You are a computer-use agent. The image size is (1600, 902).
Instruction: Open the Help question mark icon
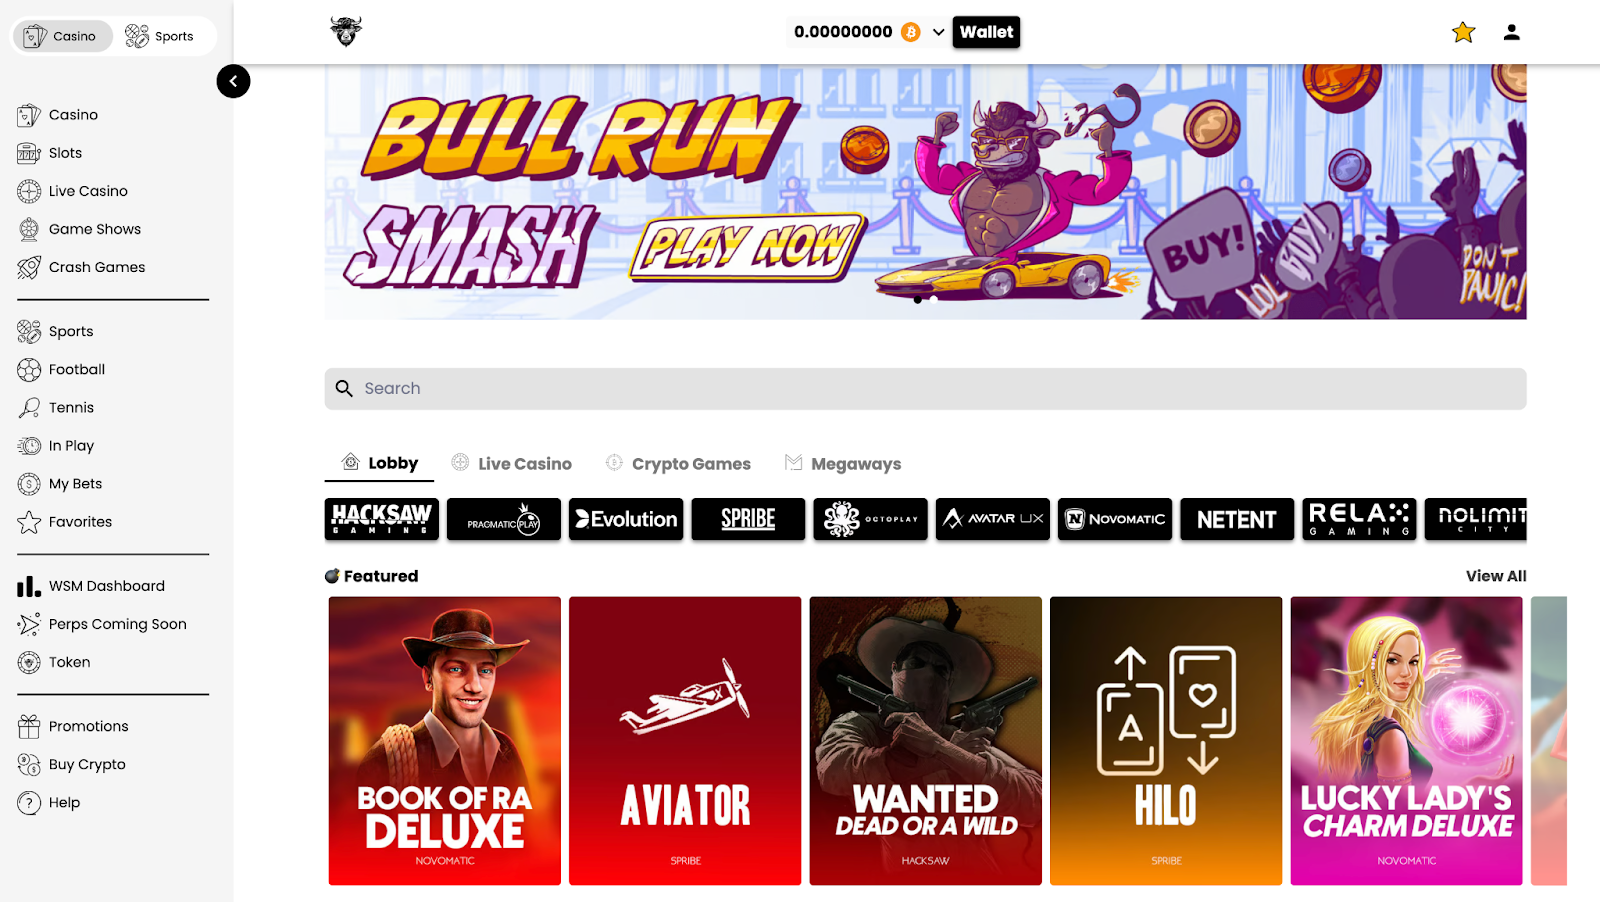click(x=29, y=802)
